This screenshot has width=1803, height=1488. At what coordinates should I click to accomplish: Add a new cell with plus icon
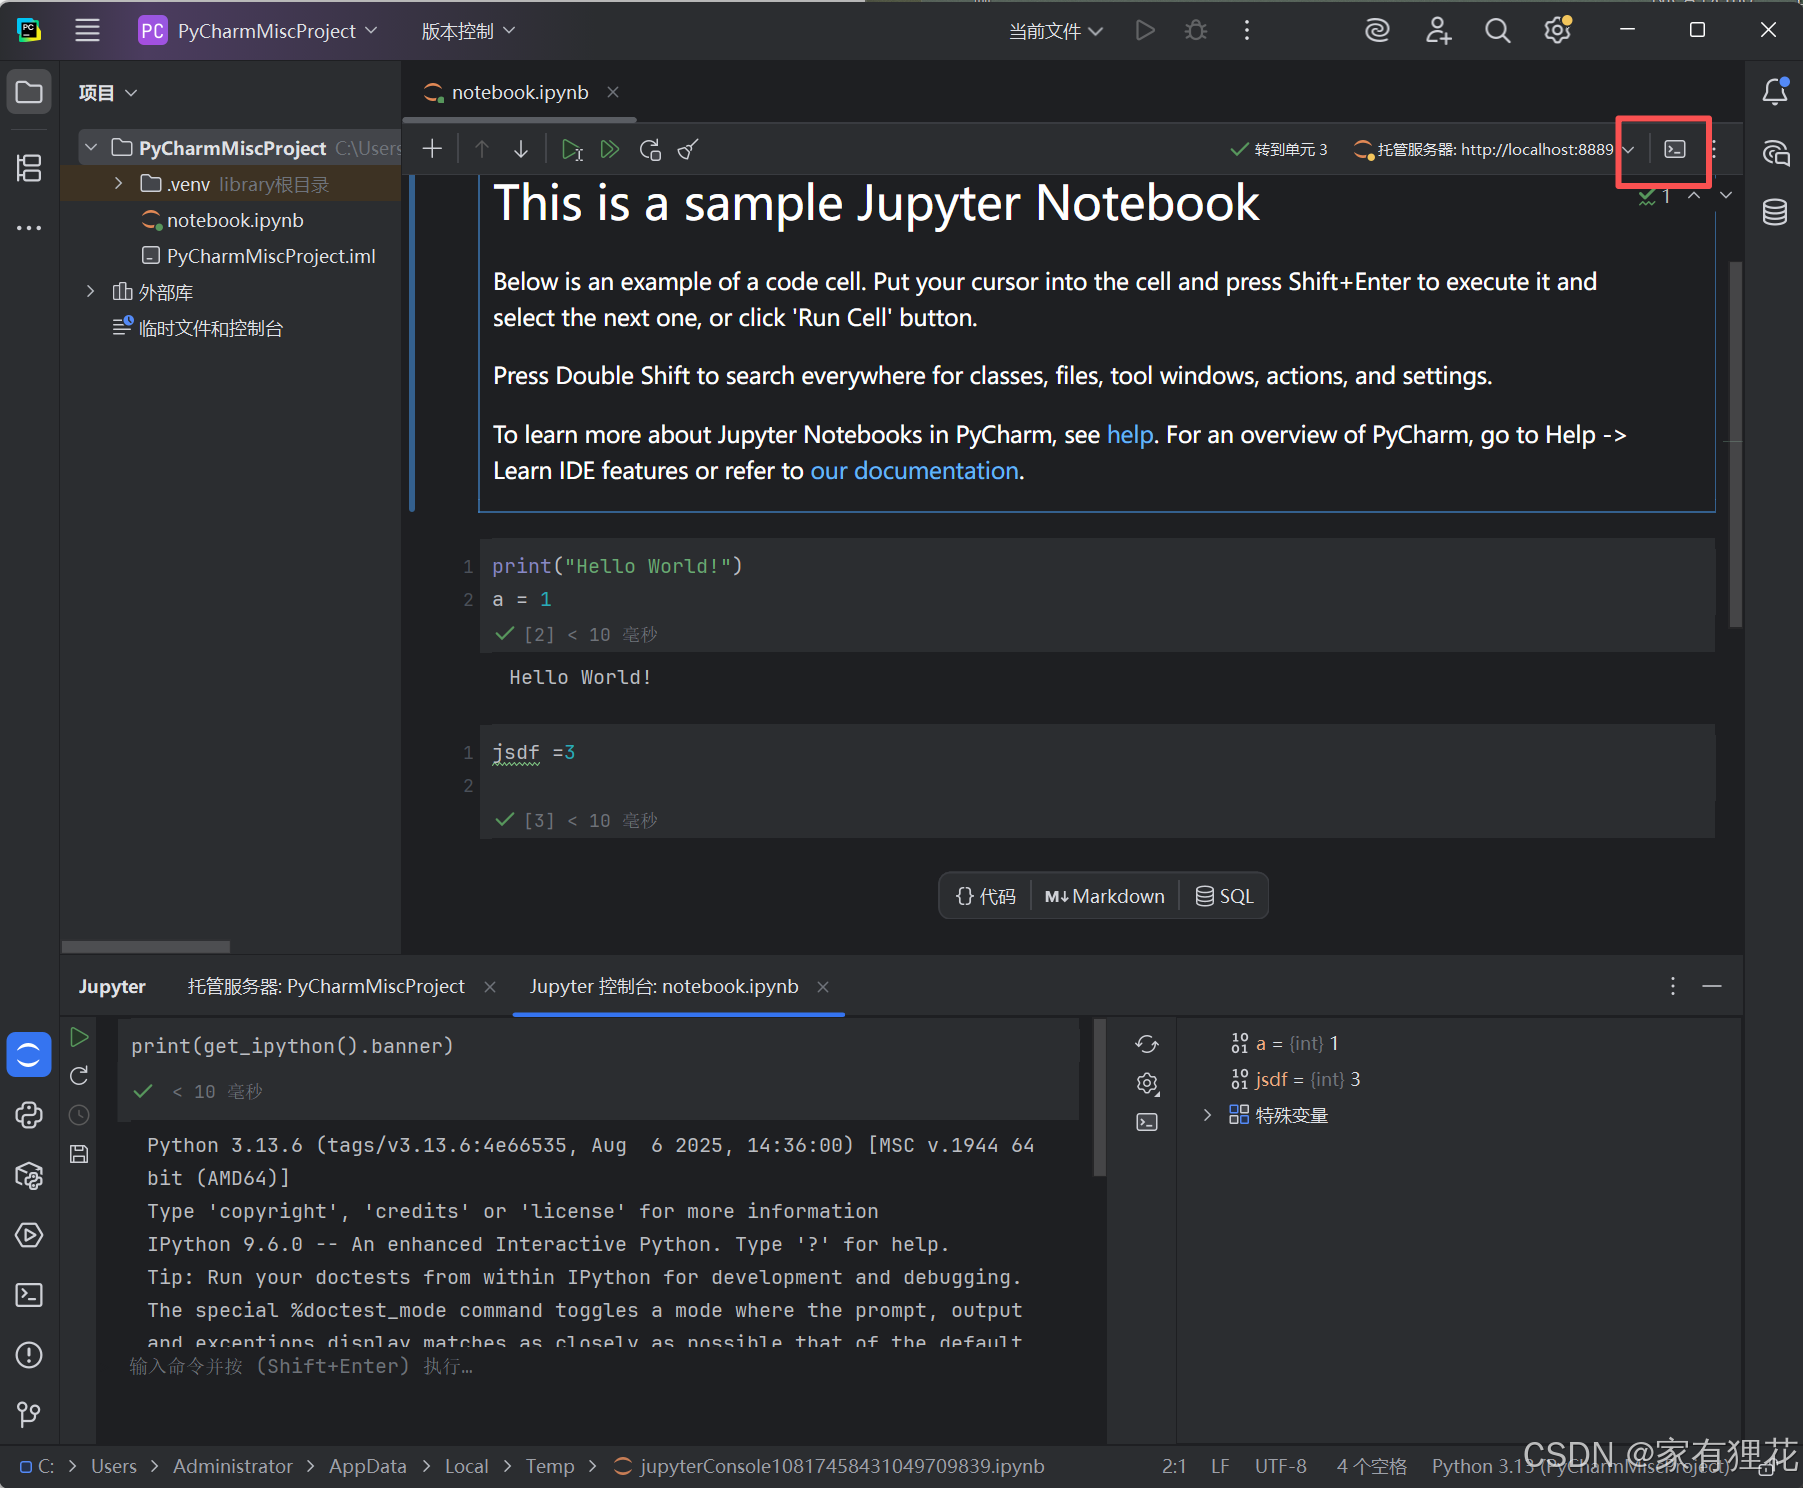click(x=432, y=149)
